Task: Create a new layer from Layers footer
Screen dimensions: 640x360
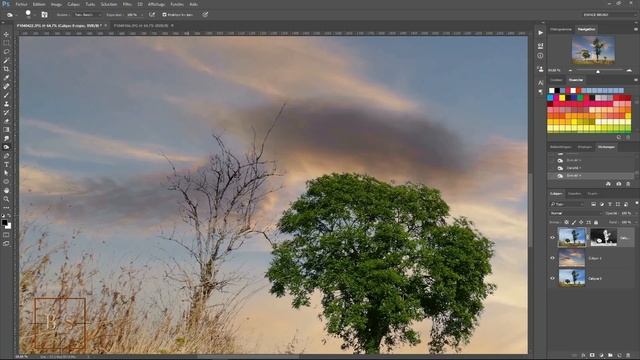Action: 619,356
